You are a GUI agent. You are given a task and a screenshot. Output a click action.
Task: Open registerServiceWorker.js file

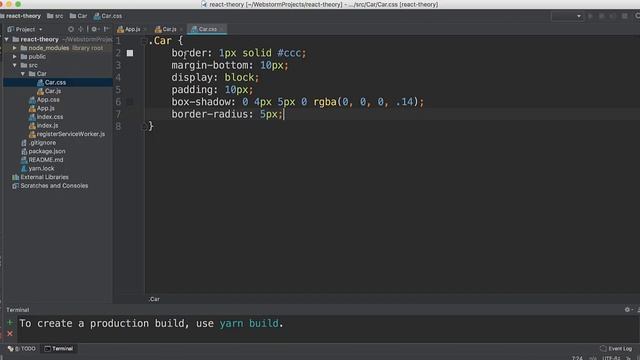67,134
